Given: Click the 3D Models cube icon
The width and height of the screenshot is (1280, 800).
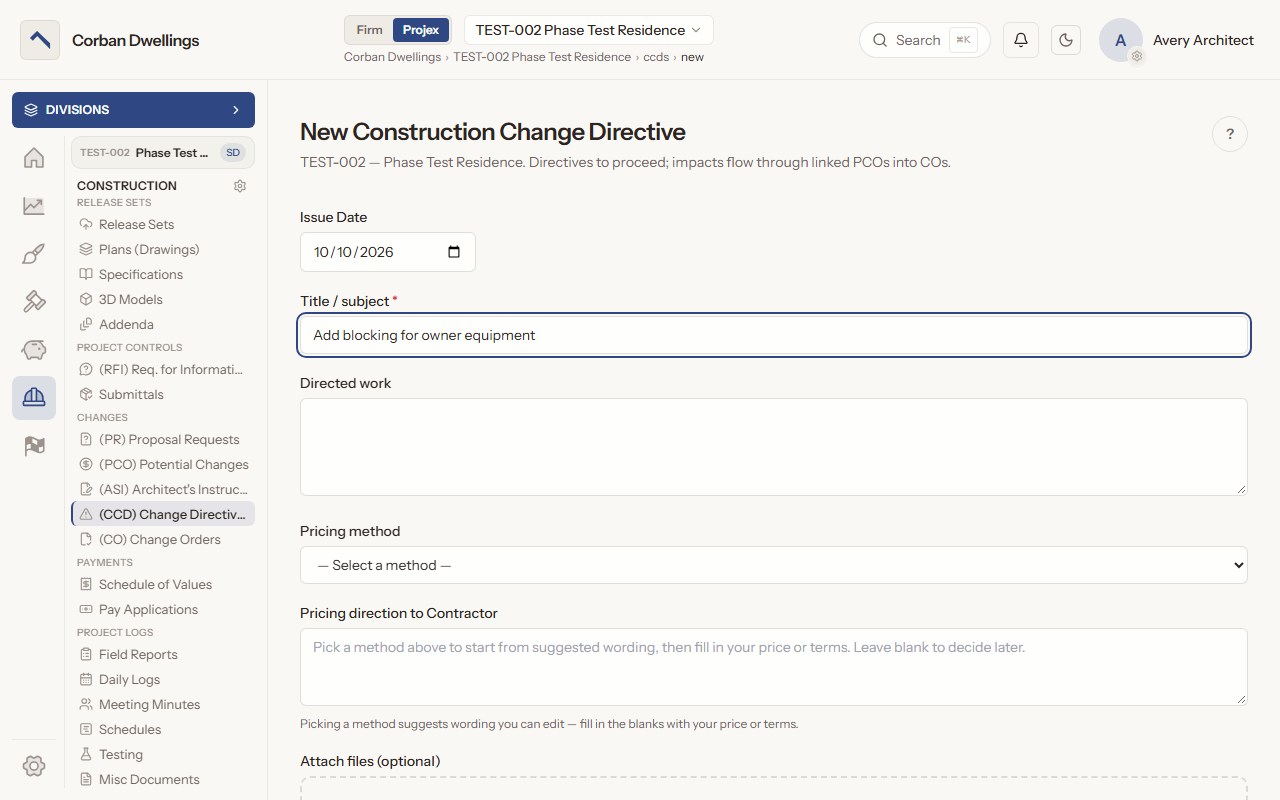Looking at the screenshot, I should (x=86, y=300).
